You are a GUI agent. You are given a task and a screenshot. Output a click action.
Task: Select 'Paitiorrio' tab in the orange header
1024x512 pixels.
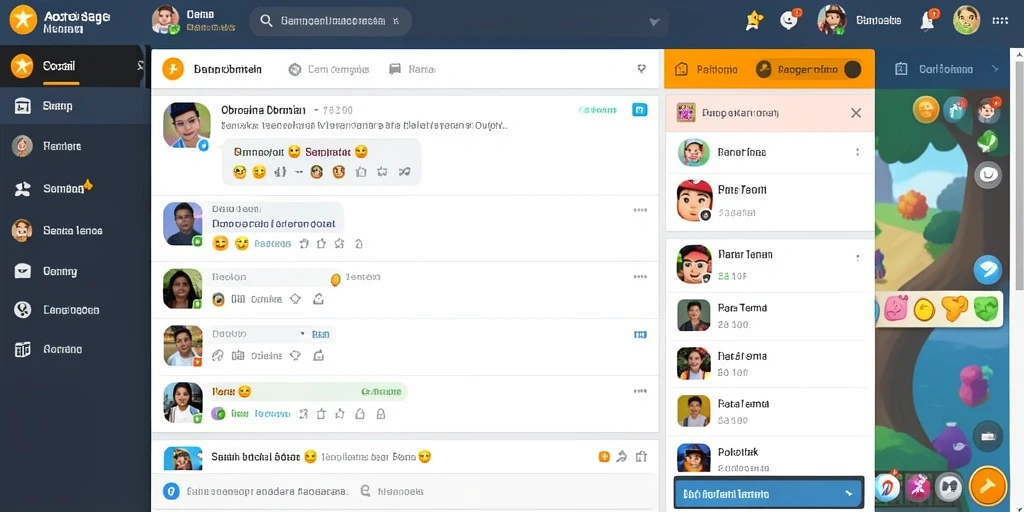click(x=708, y=69)
